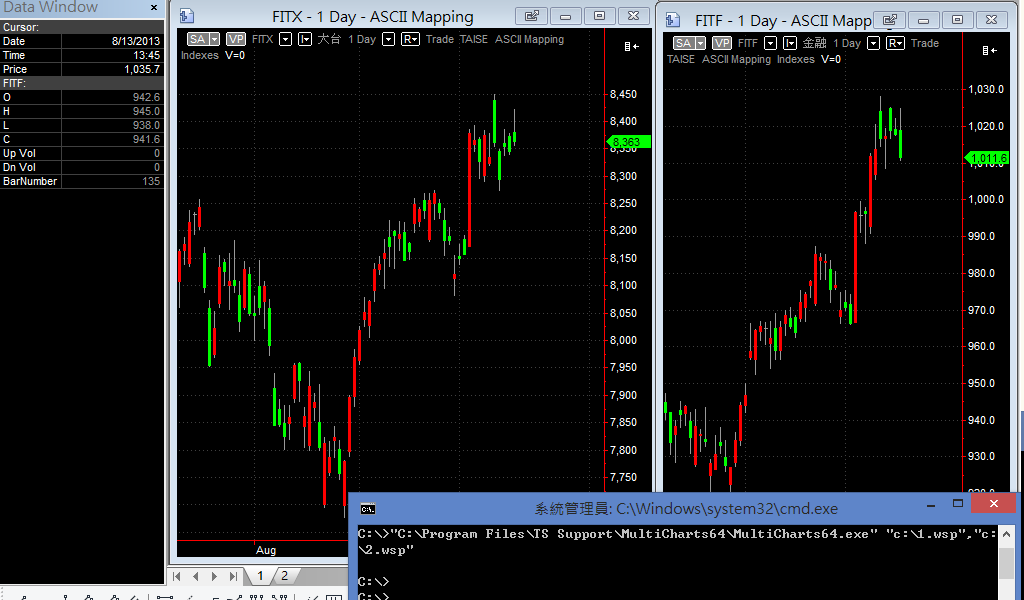This screenshot has width=1024, height=600.
Task: Click the FITF symbol label in chart status line
Action: pyautogui.click(x=748, y=43)
